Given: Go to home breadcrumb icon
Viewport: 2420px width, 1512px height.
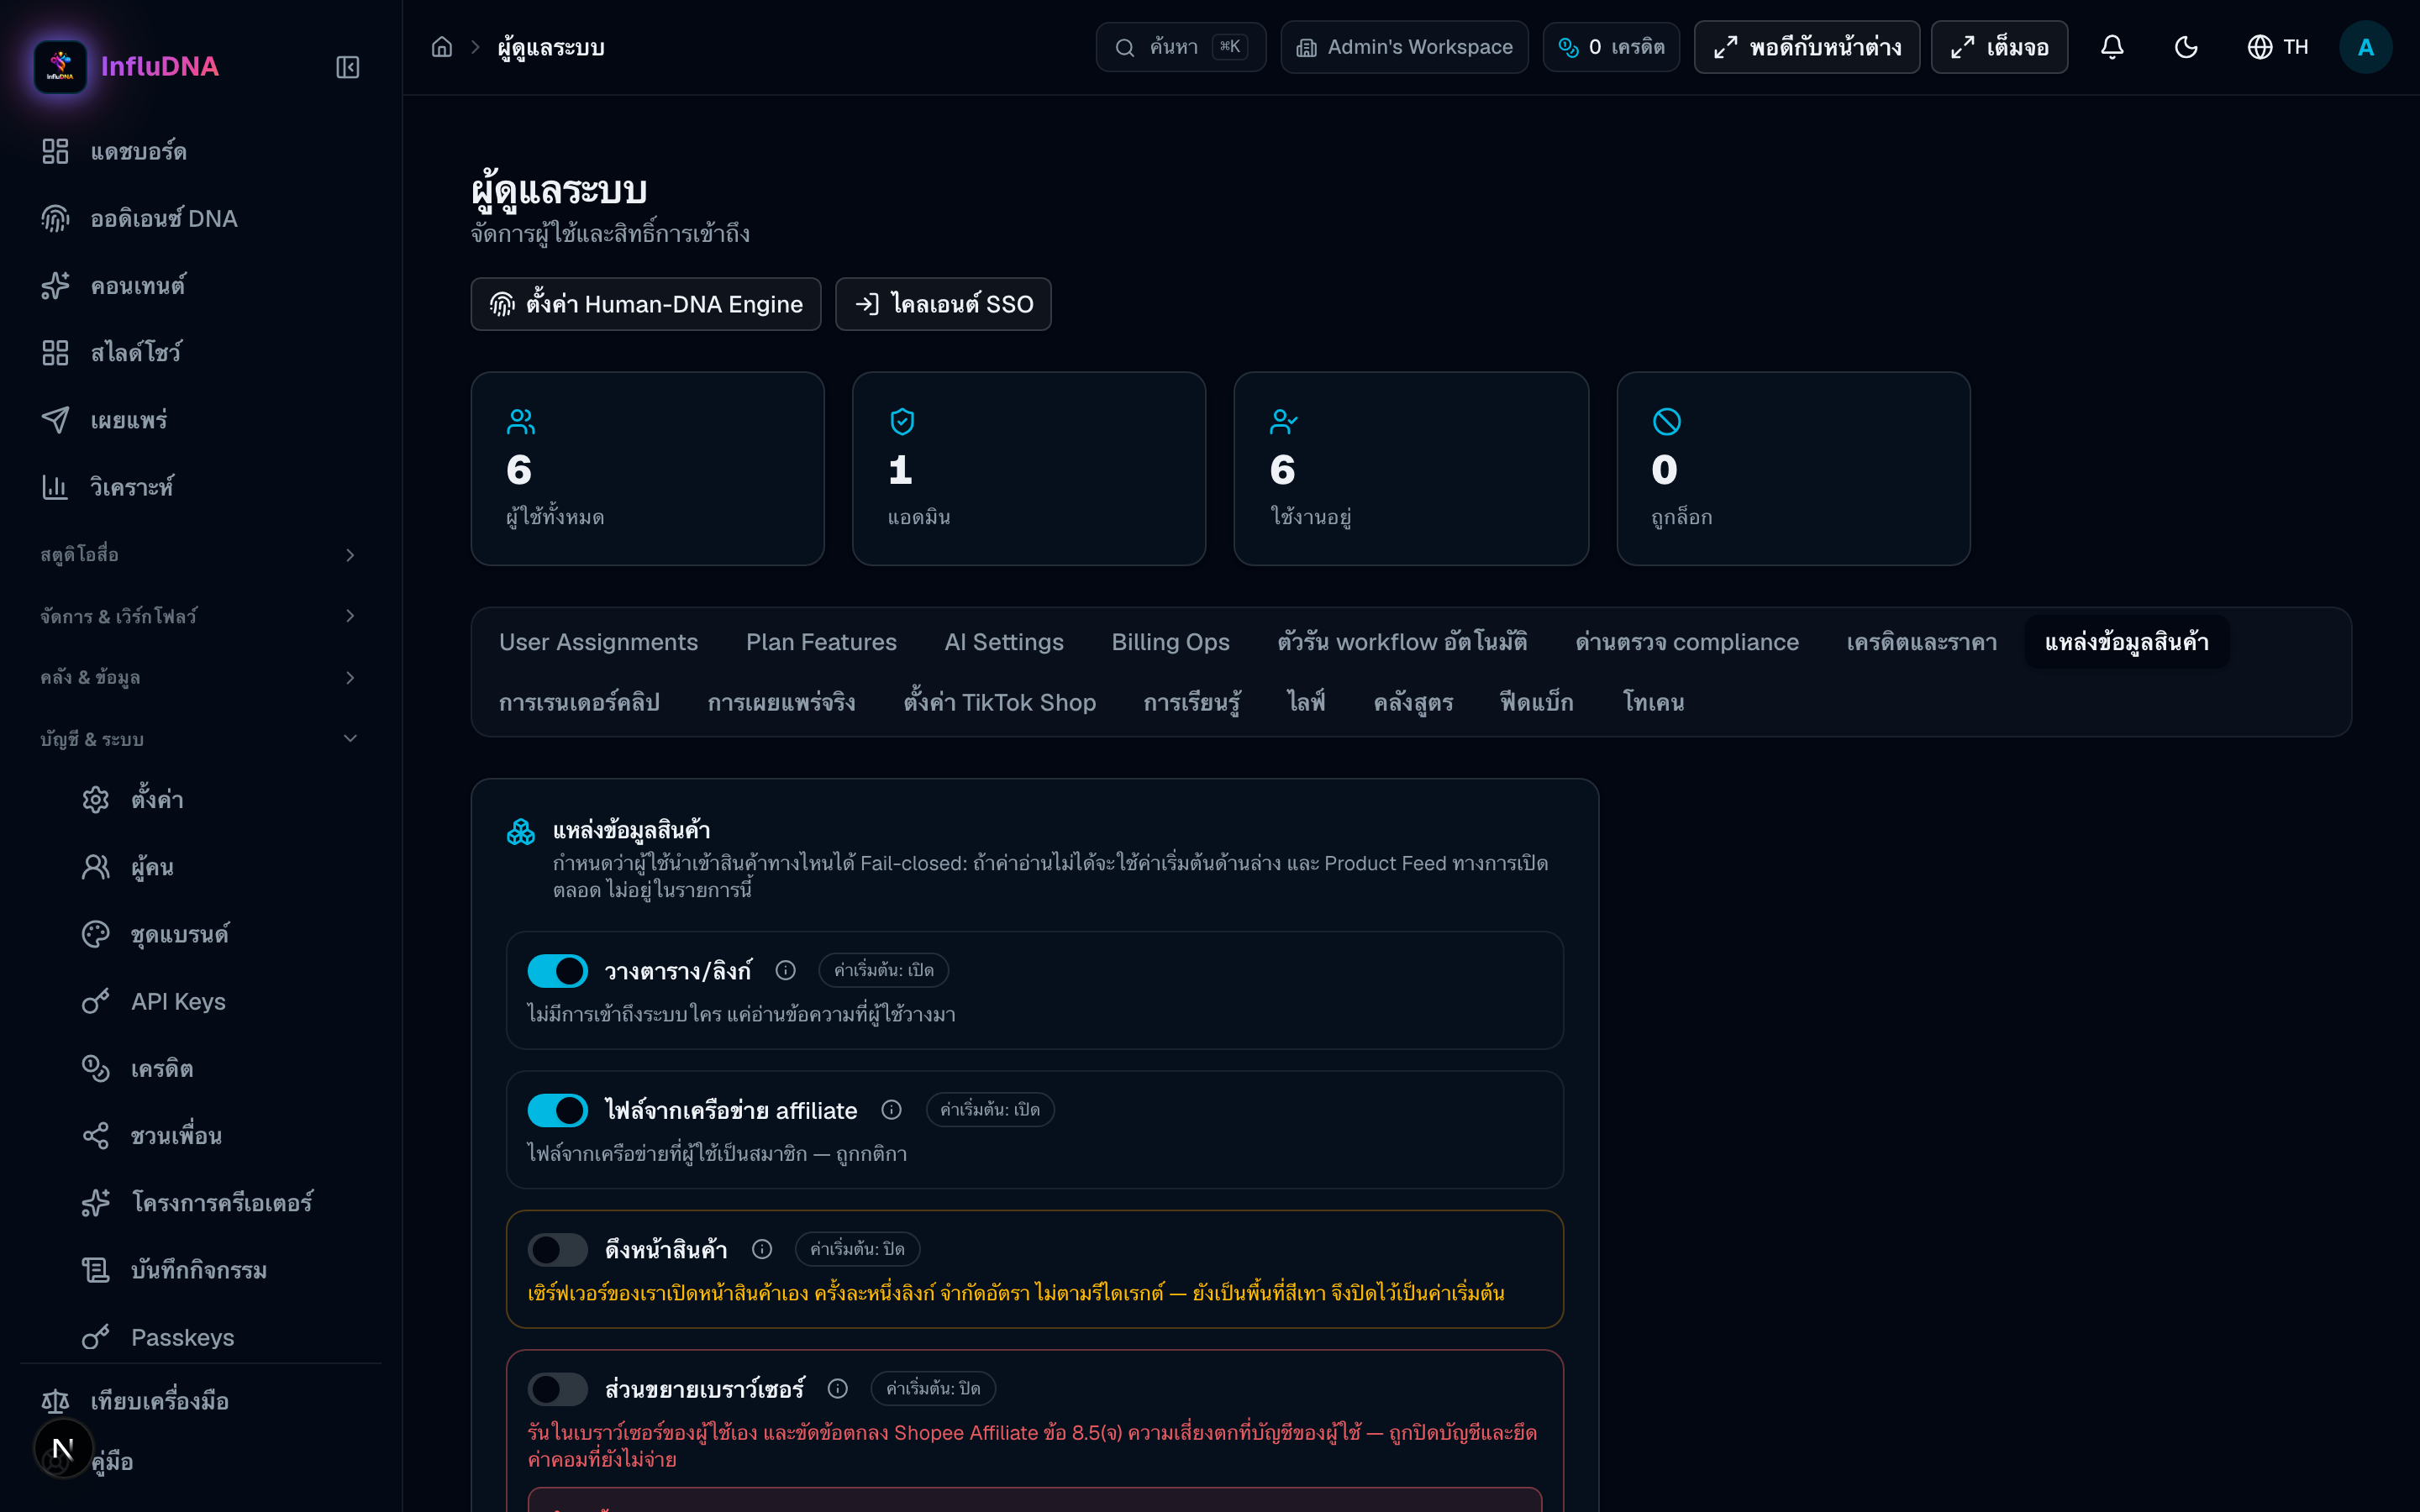Looking at the screenshot, I should coord(442,47).
